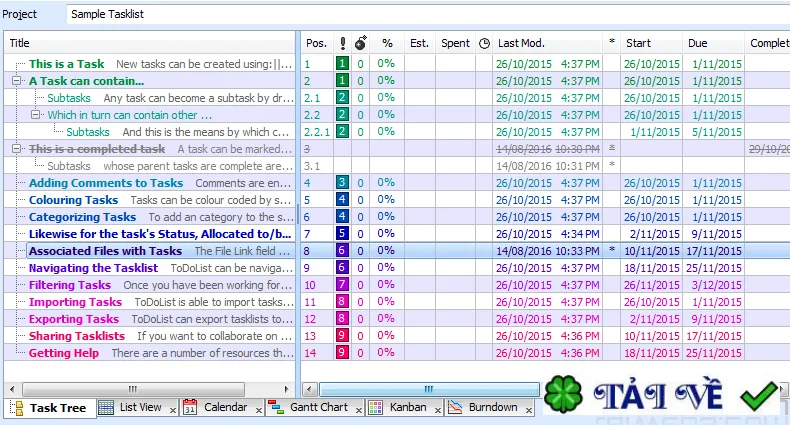Open the Calendar tab icon

tap(190, 407)
